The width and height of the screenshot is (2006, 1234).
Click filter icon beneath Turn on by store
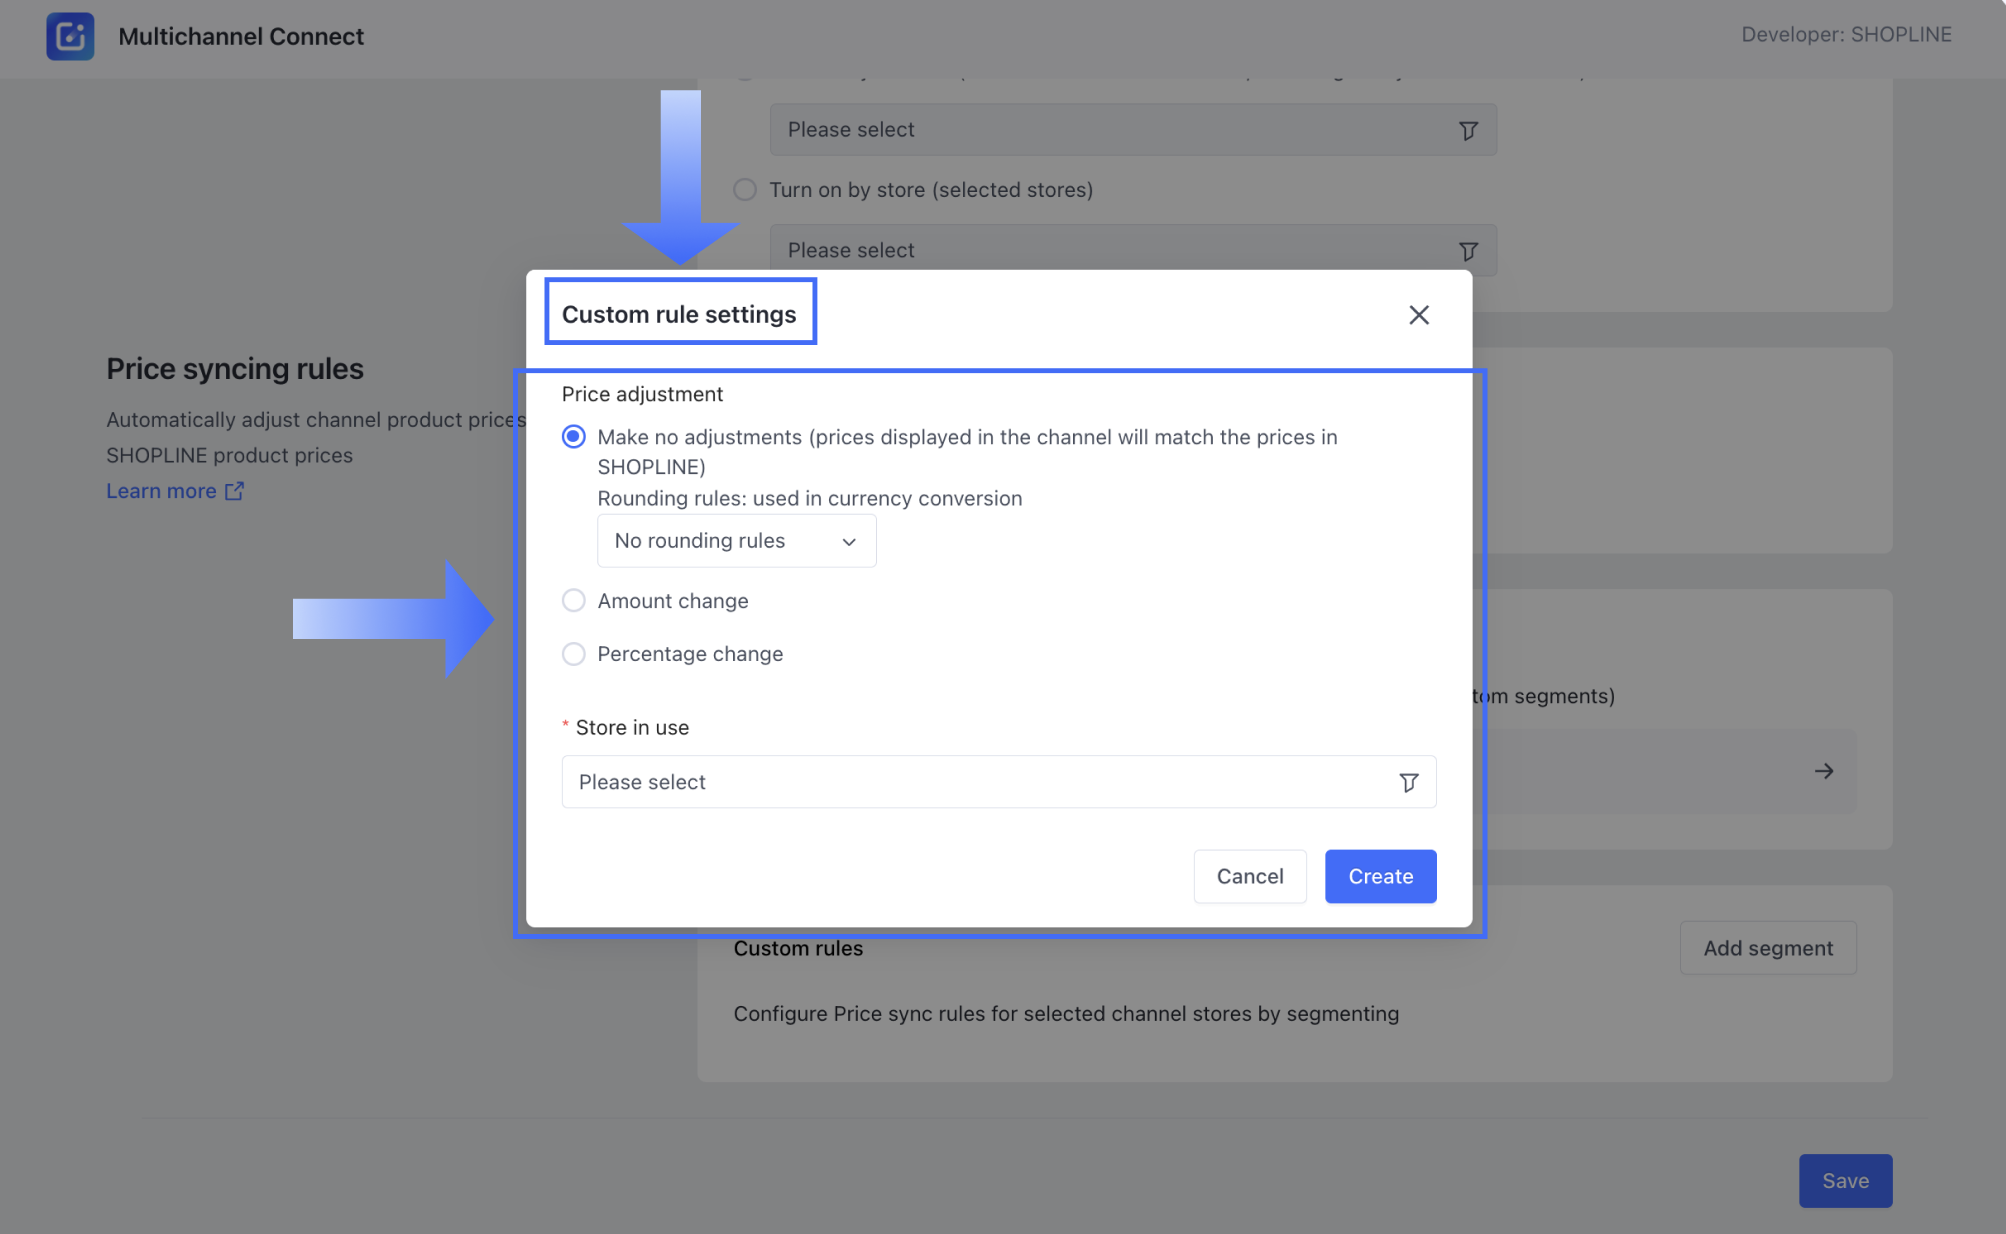click(x=1467, y=251)
